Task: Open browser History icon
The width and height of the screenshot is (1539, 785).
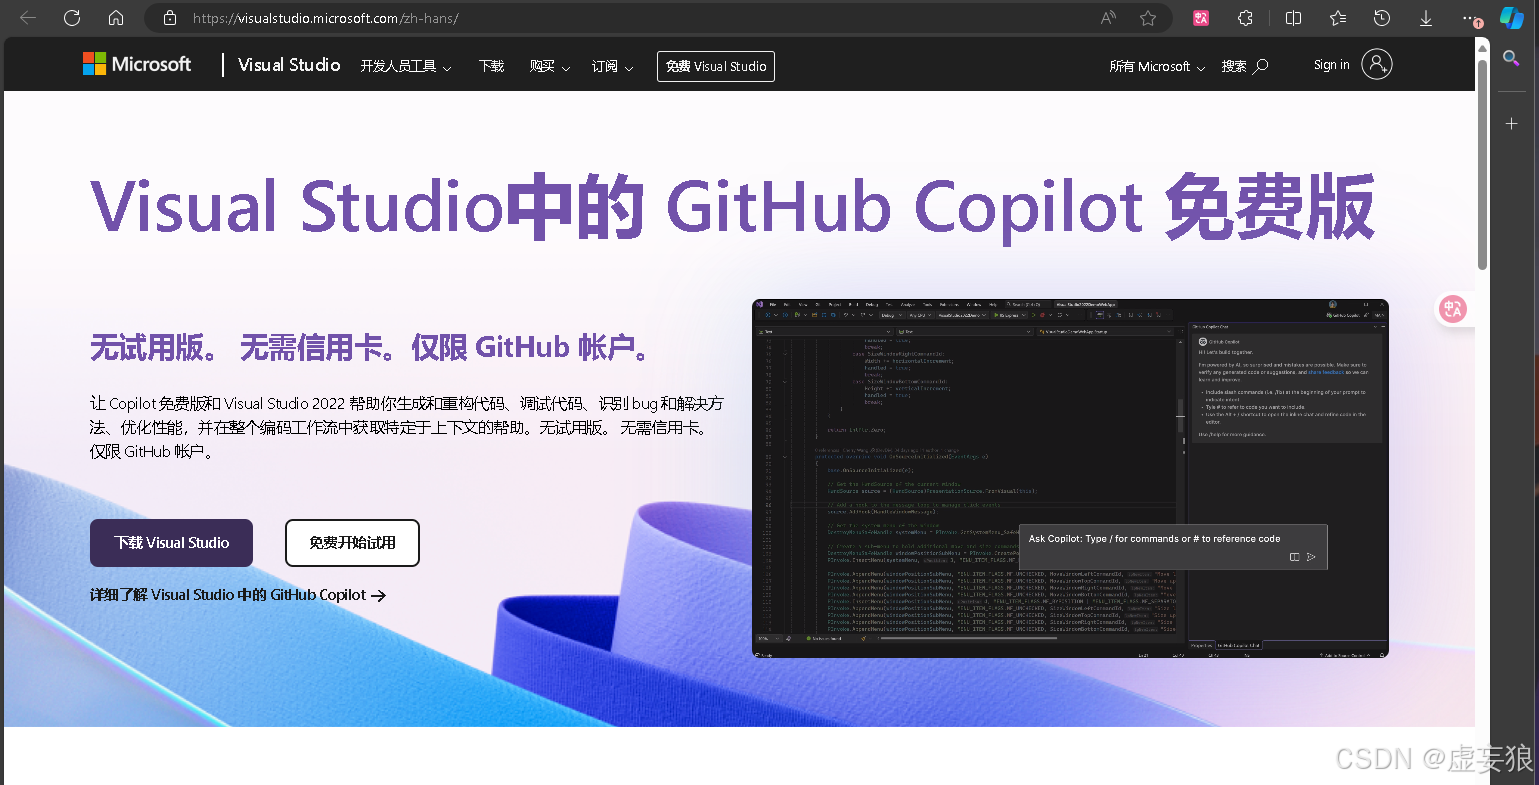Action: coord(1382,18)
